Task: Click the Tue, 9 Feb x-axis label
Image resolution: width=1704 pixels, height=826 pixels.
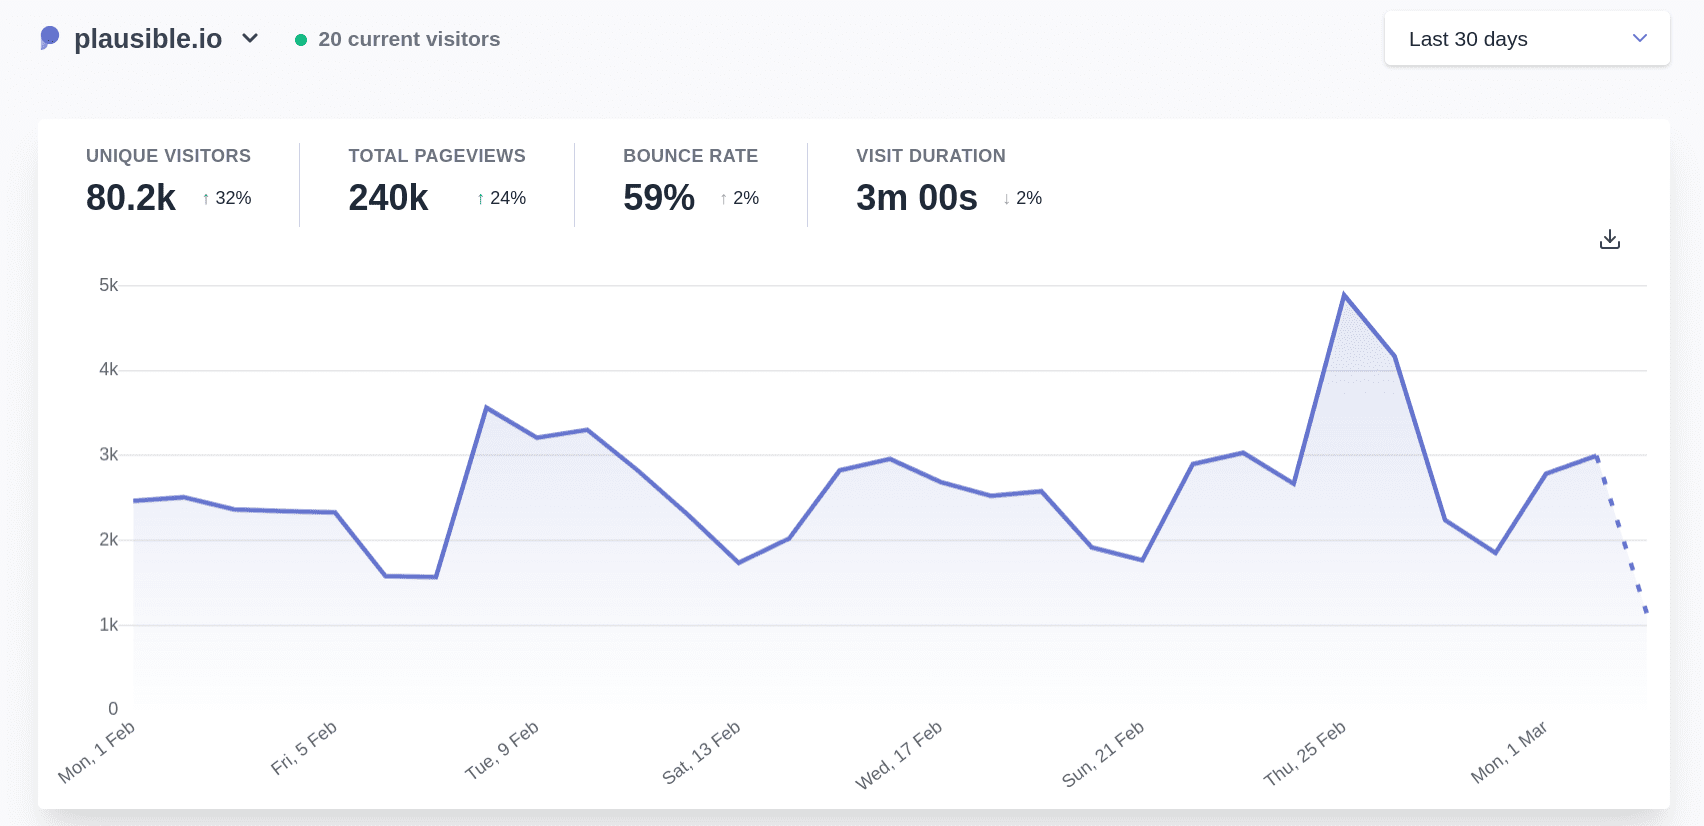Action: (x=502, y=750)
